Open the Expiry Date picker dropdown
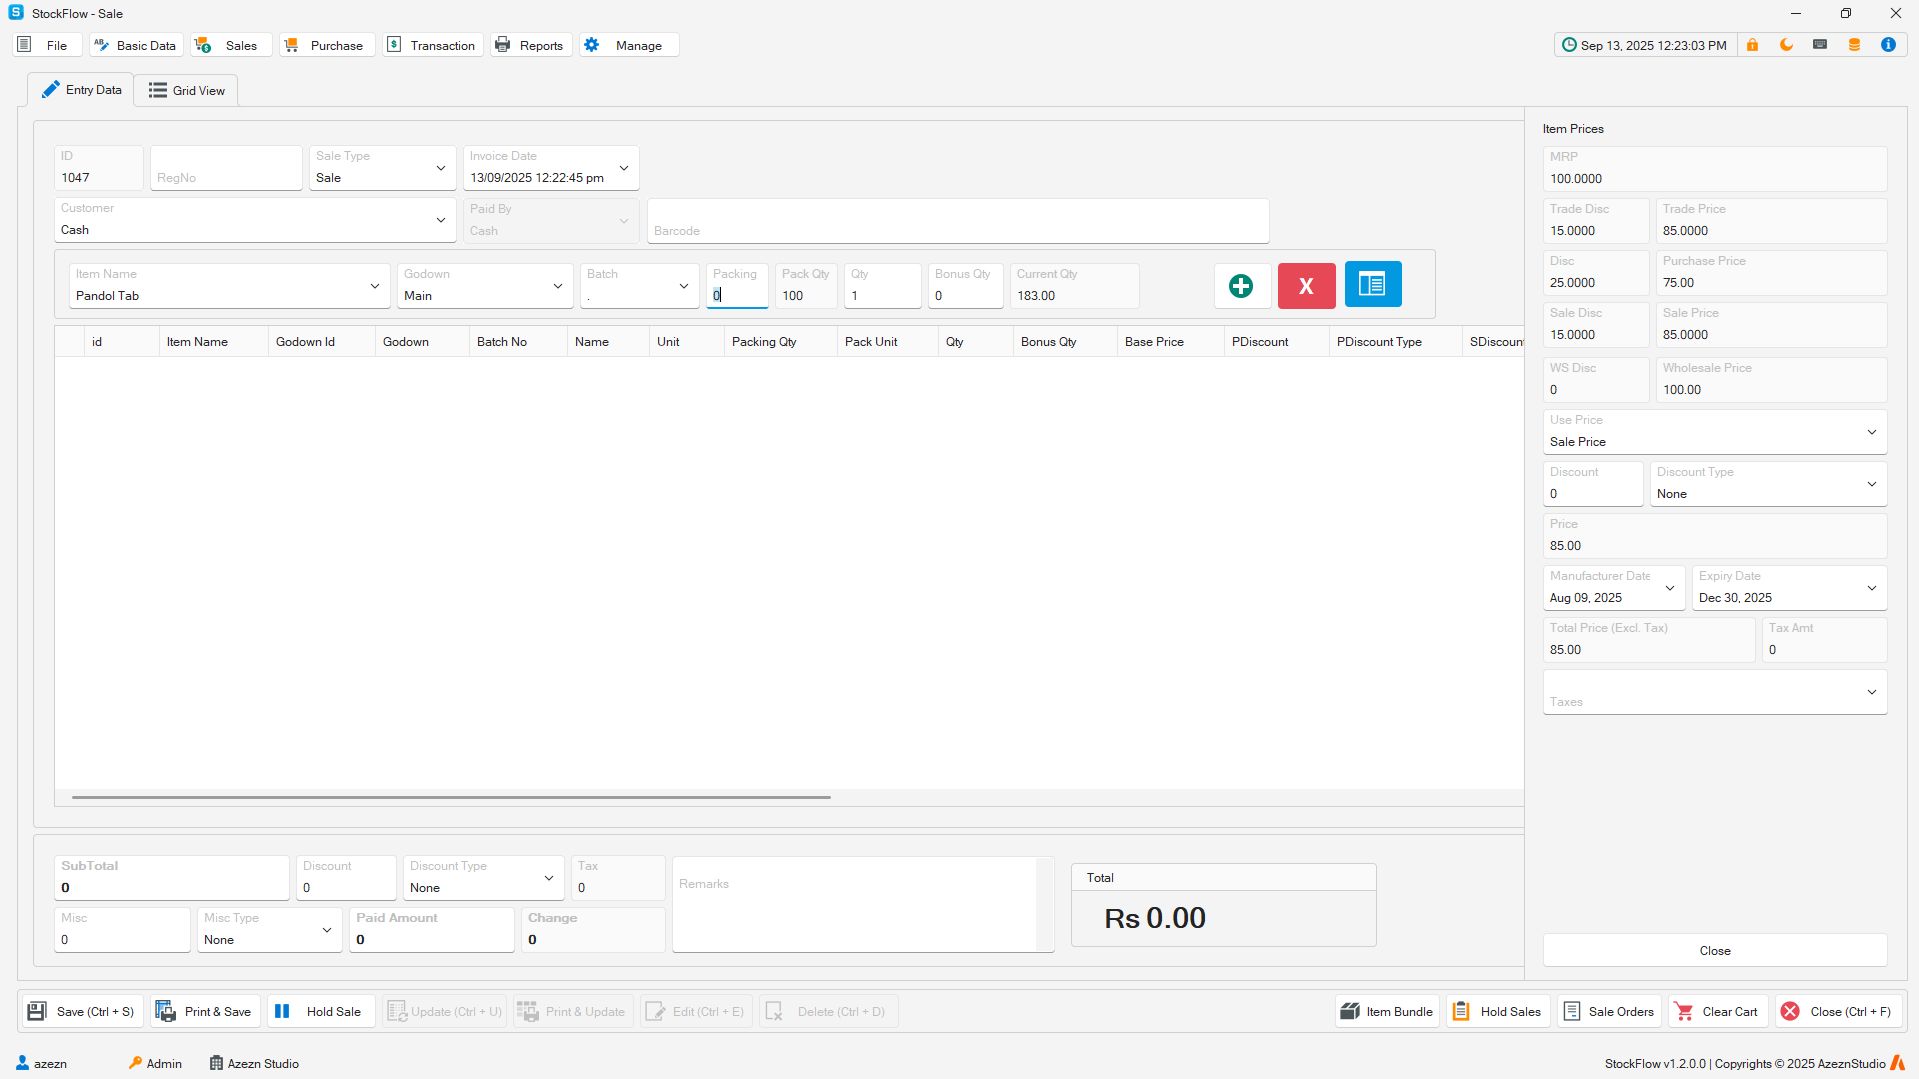The height and width of the screenshot is (1079, 1919). 1871,588
